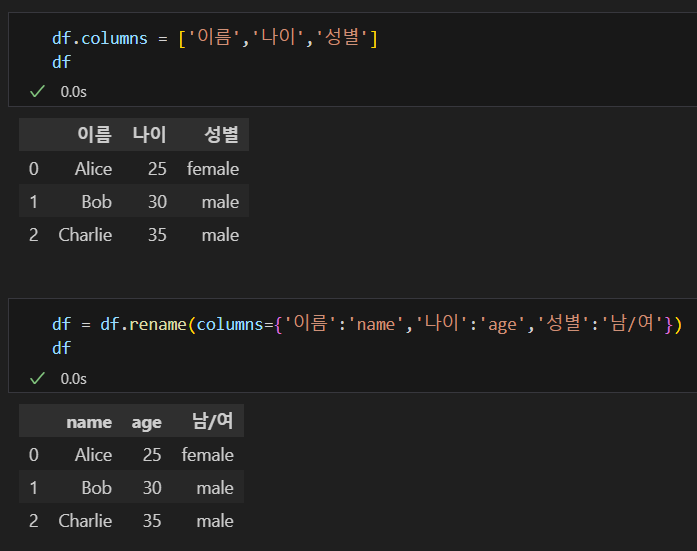Click the 0.0s execution time of second cell
697x551 pixels.
[73, 379]
